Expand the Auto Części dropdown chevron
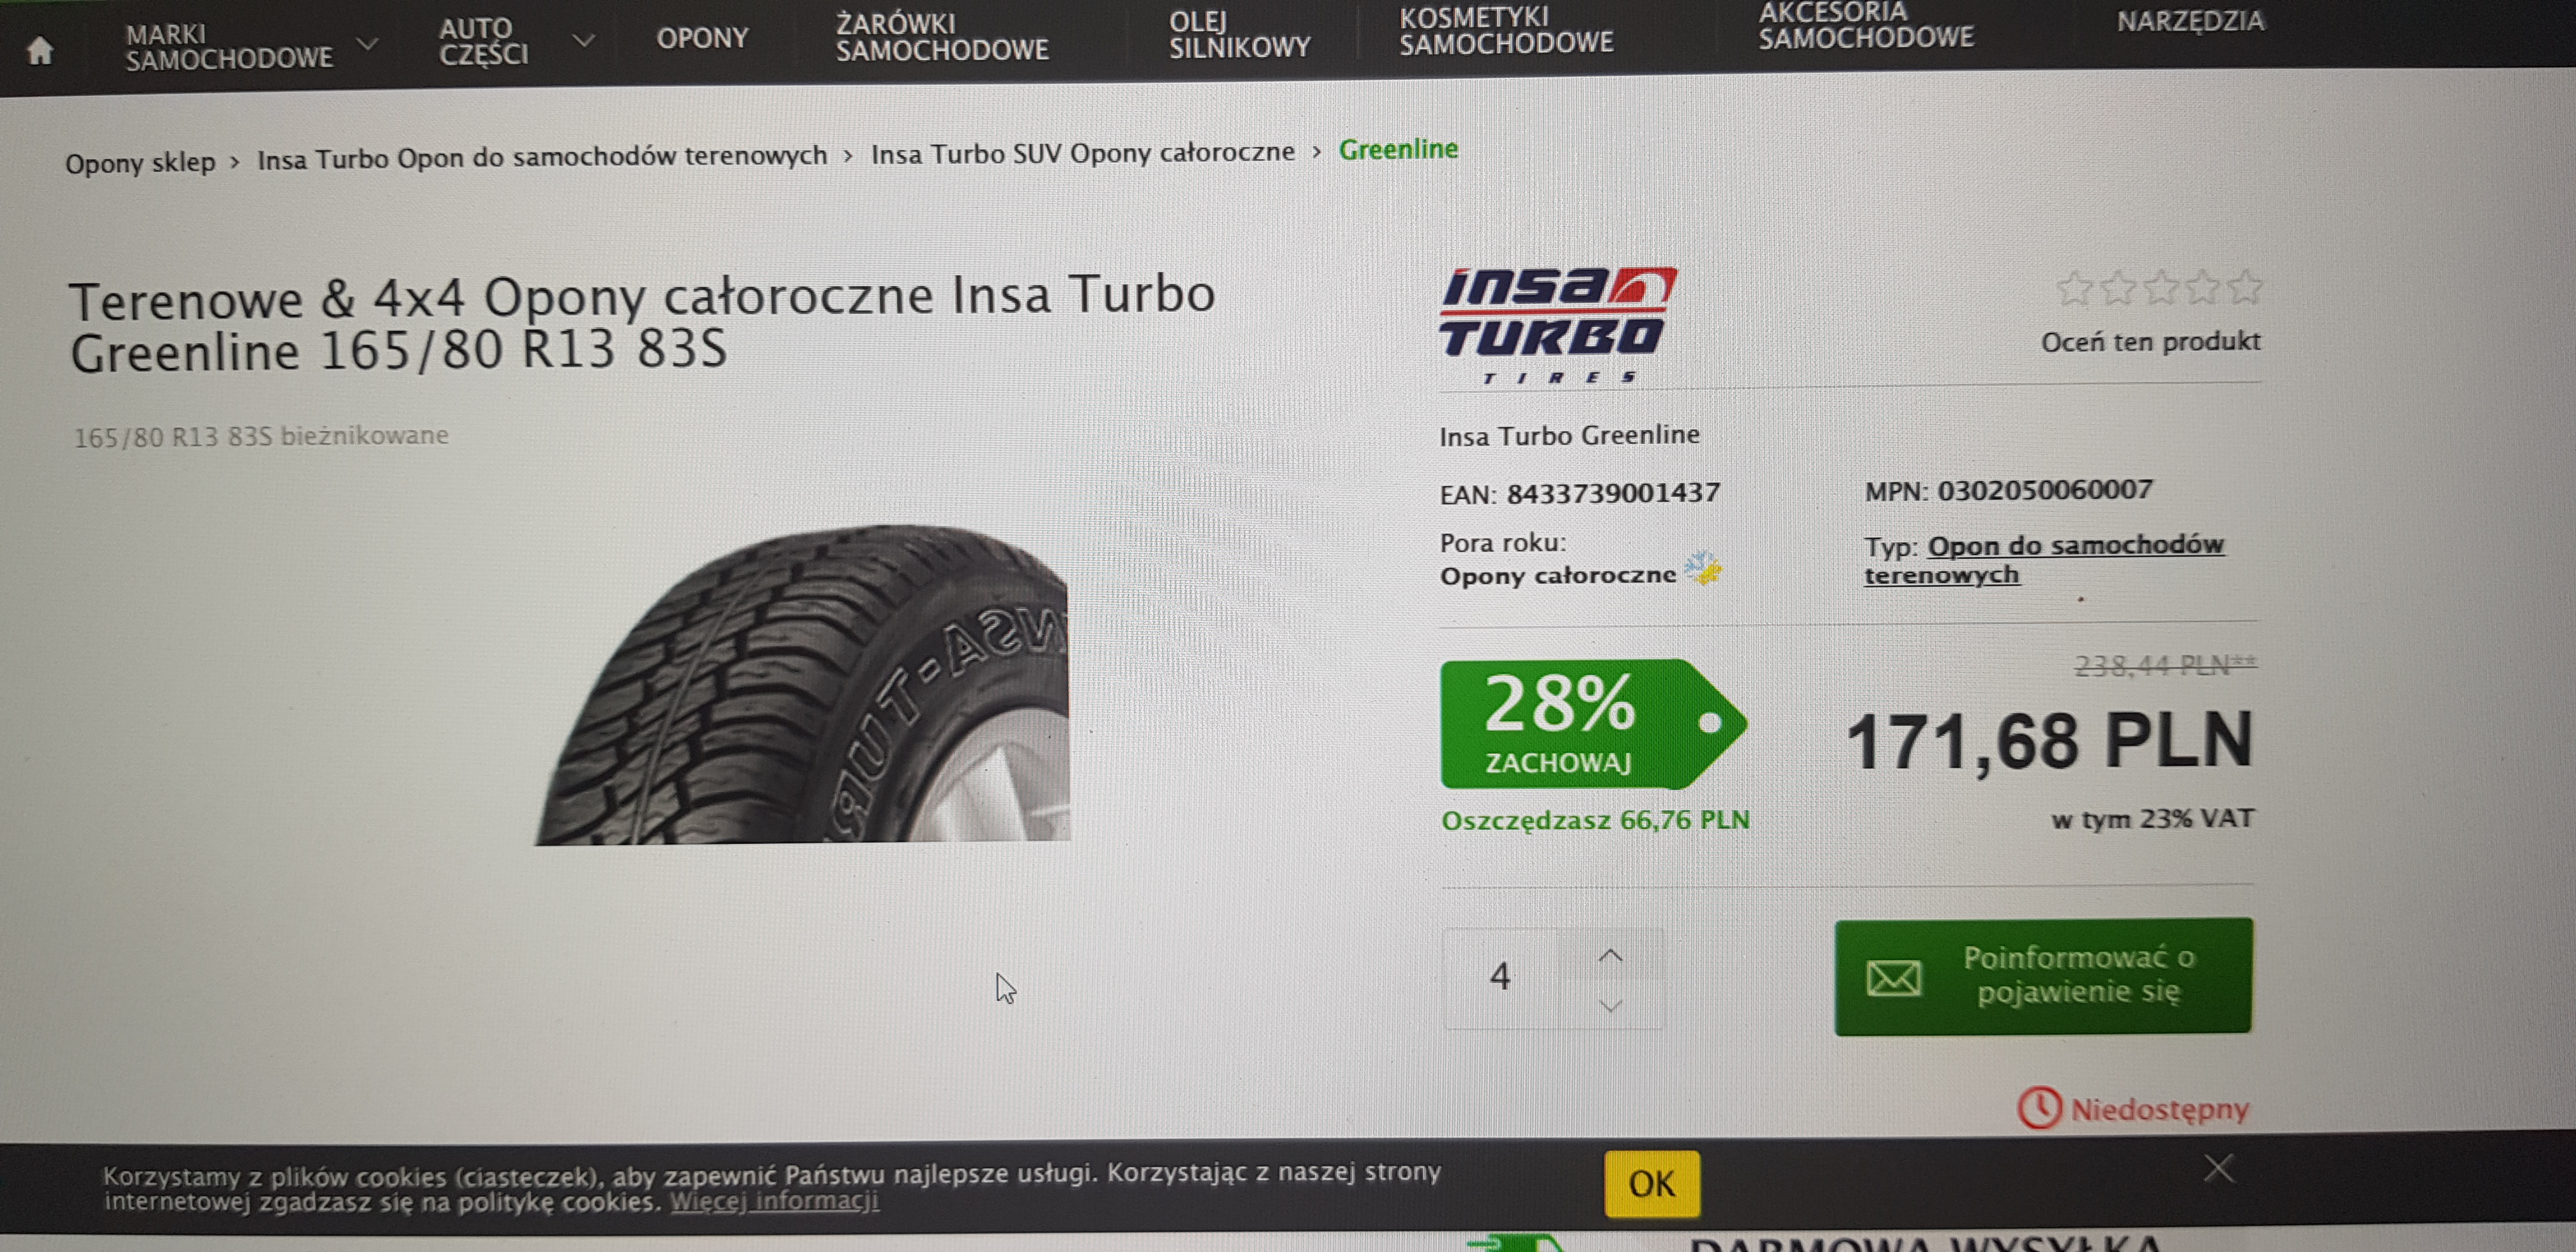 584,40
